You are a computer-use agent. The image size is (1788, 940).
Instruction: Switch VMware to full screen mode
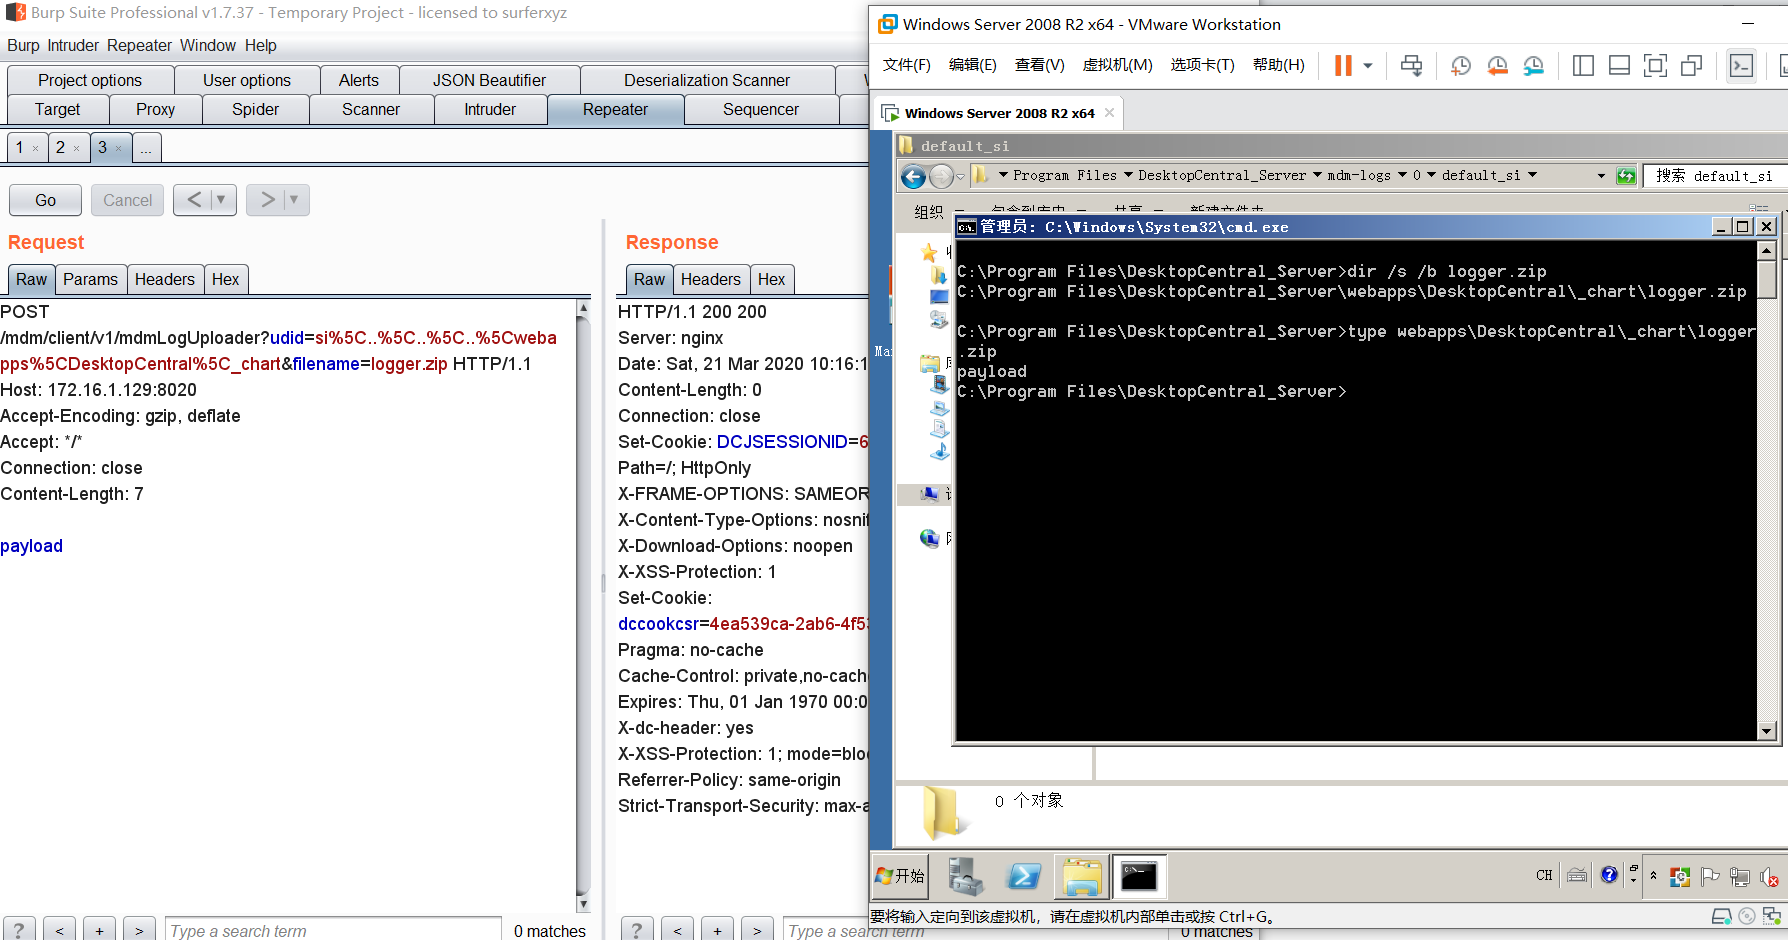[x=1655, y=66]
